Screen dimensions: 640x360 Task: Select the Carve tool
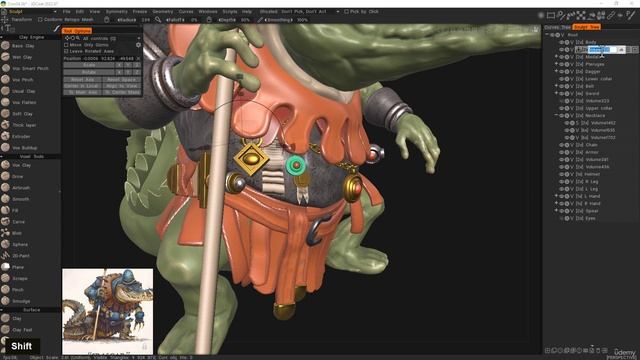(x=18, y=222)
